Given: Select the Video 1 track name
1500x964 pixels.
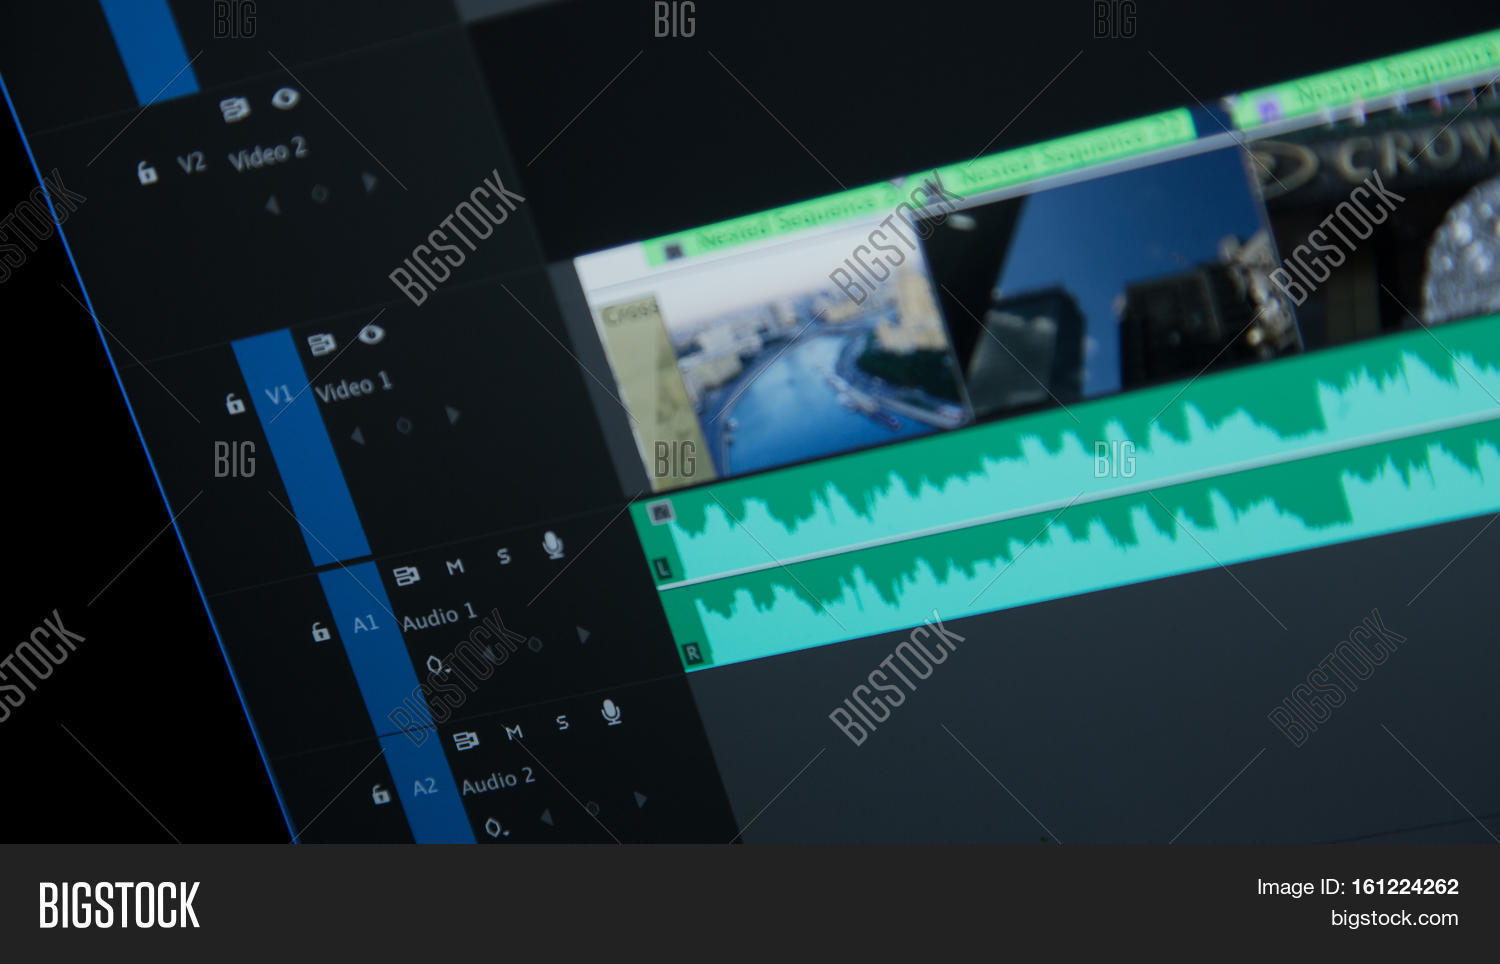Looking at the screenshot, I should click(353, 387).
